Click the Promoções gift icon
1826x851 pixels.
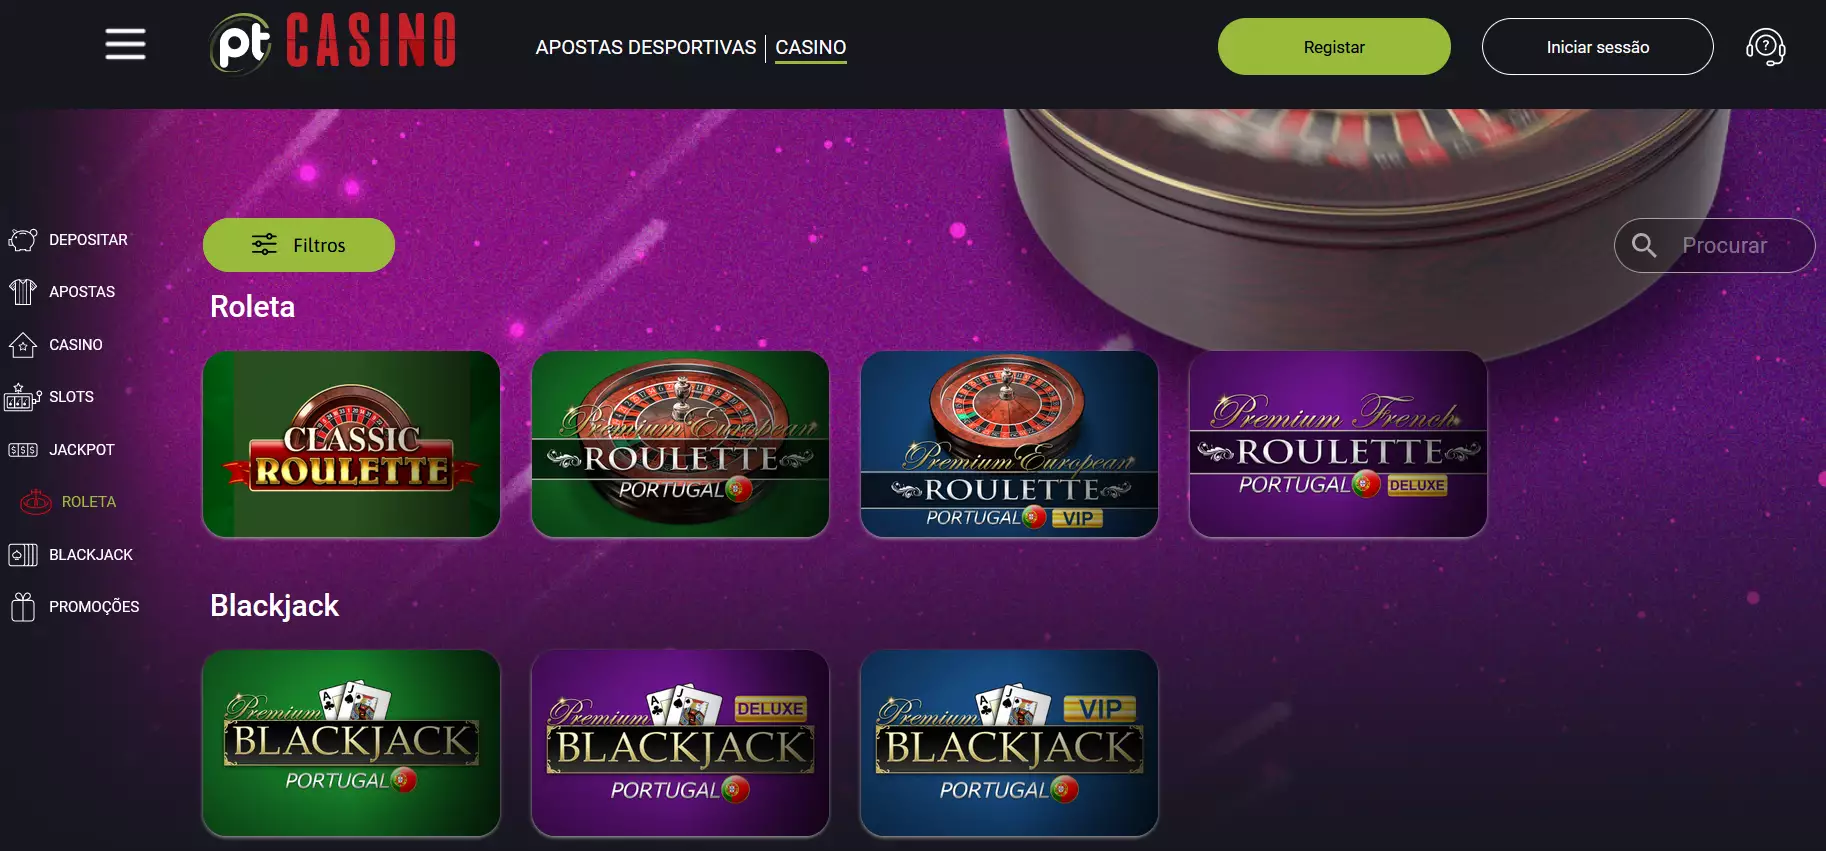click(23, 607)
